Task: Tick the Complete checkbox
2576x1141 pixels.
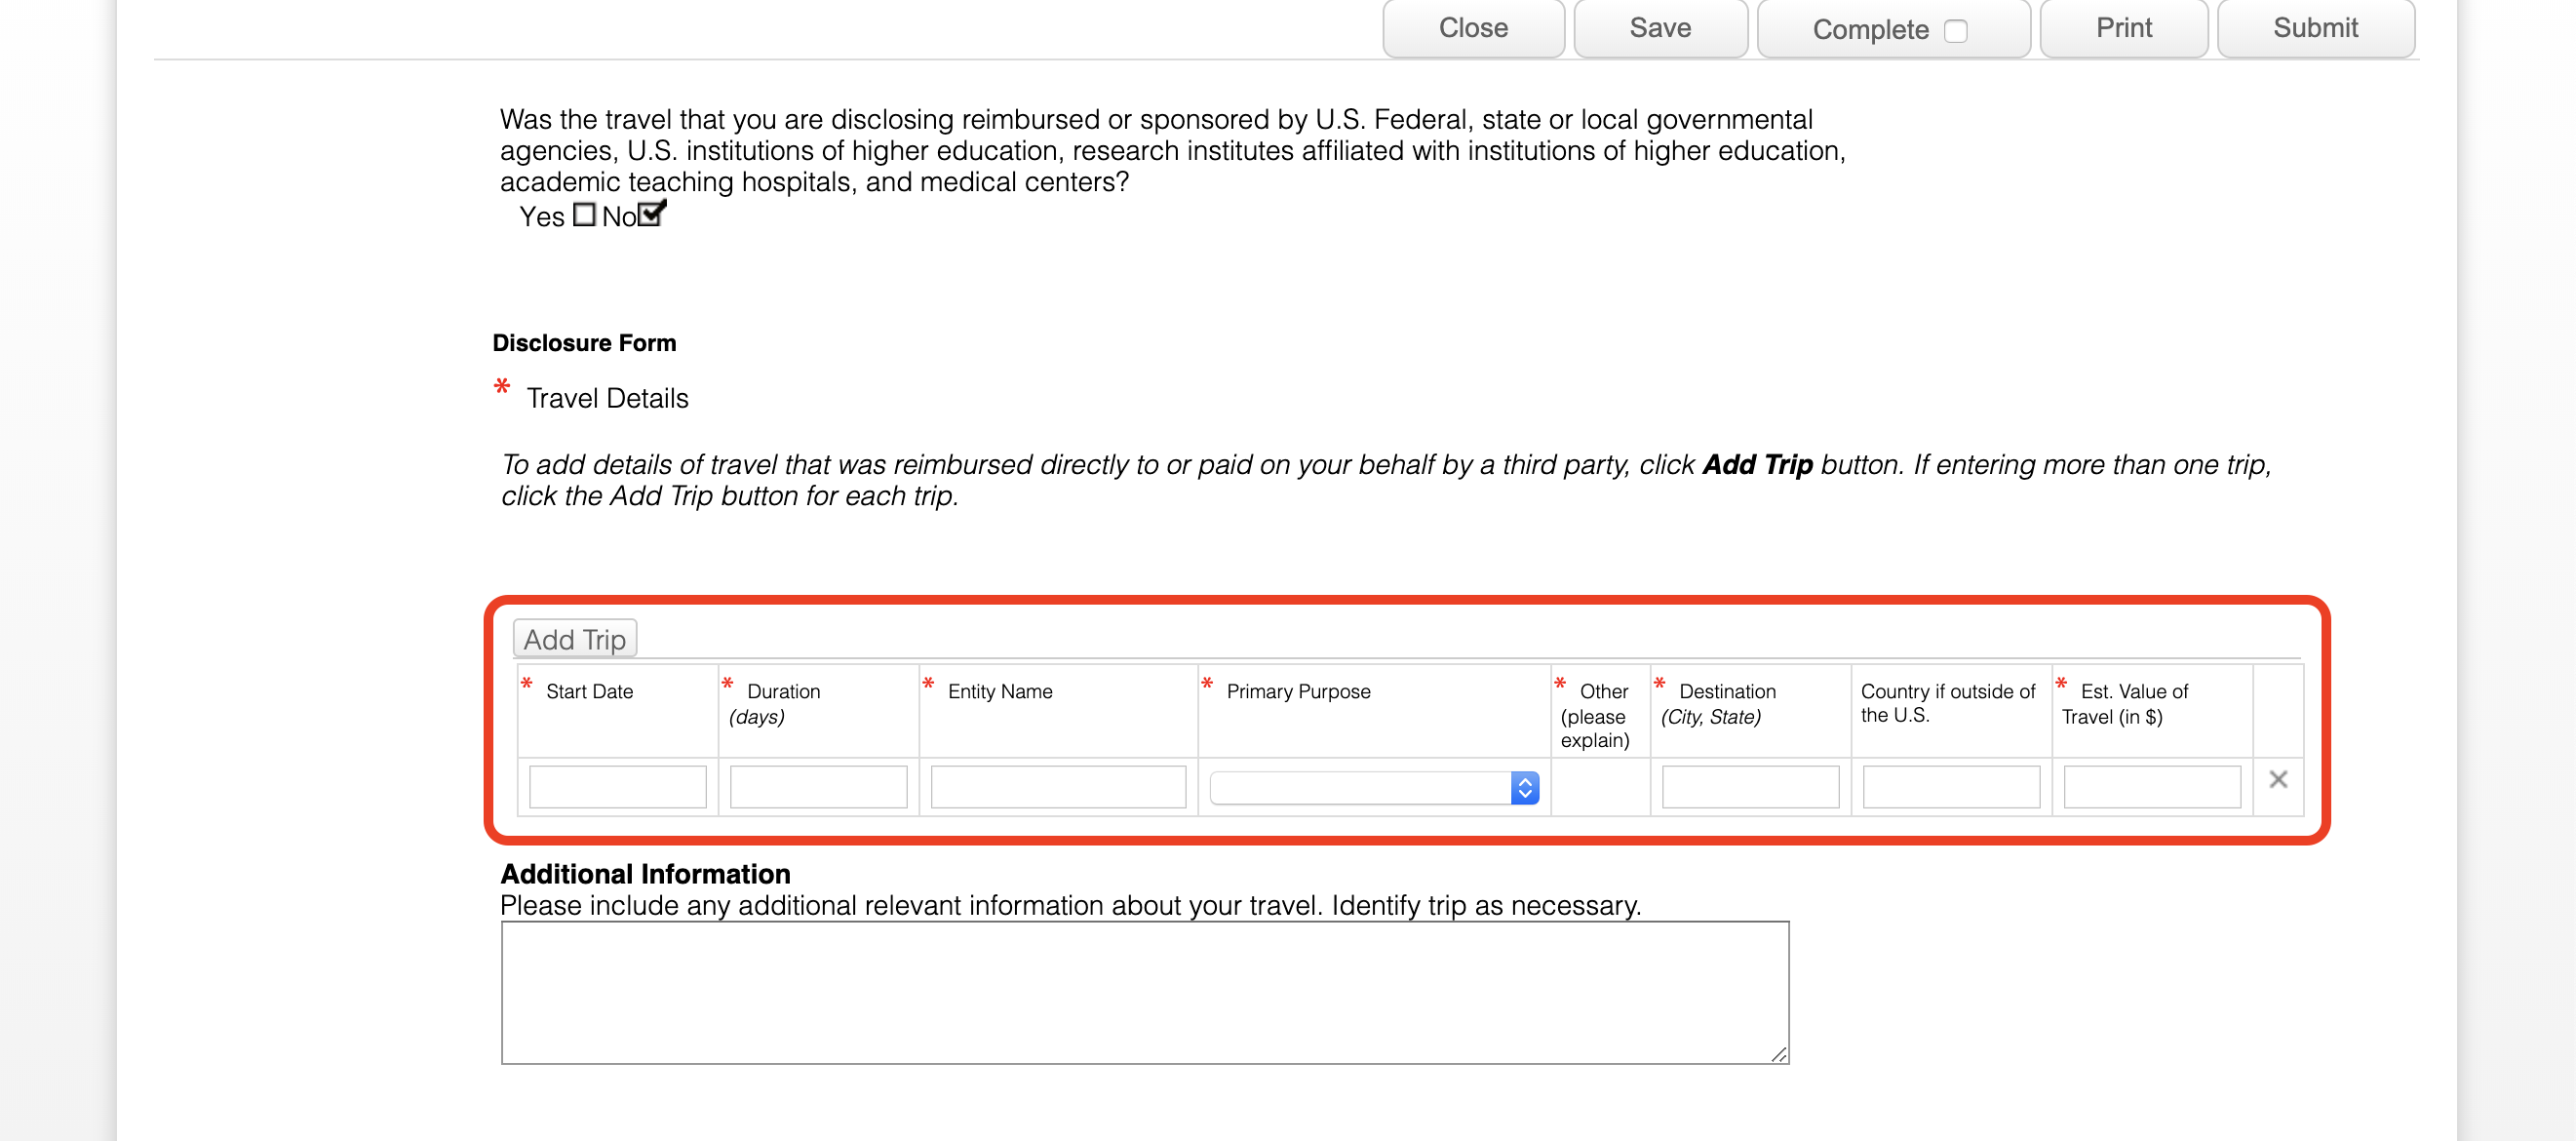Action: click(1955, 31)
